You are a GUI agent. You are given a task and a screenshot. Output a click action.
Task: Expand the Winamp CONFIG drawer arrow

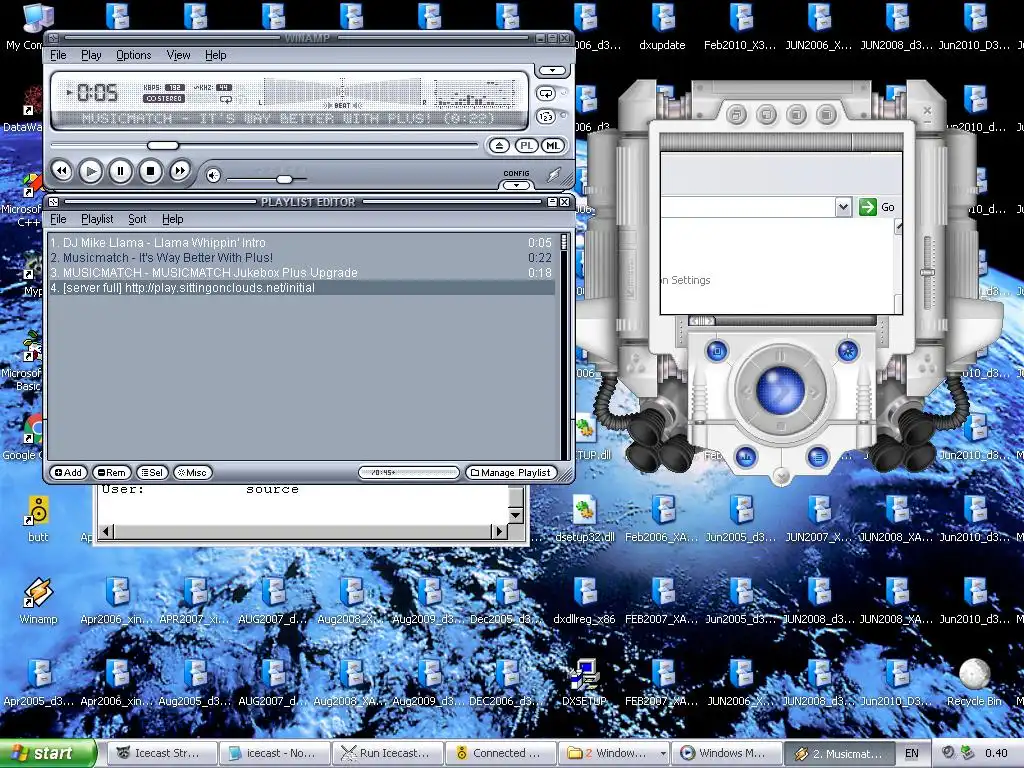tap(516, 185)
